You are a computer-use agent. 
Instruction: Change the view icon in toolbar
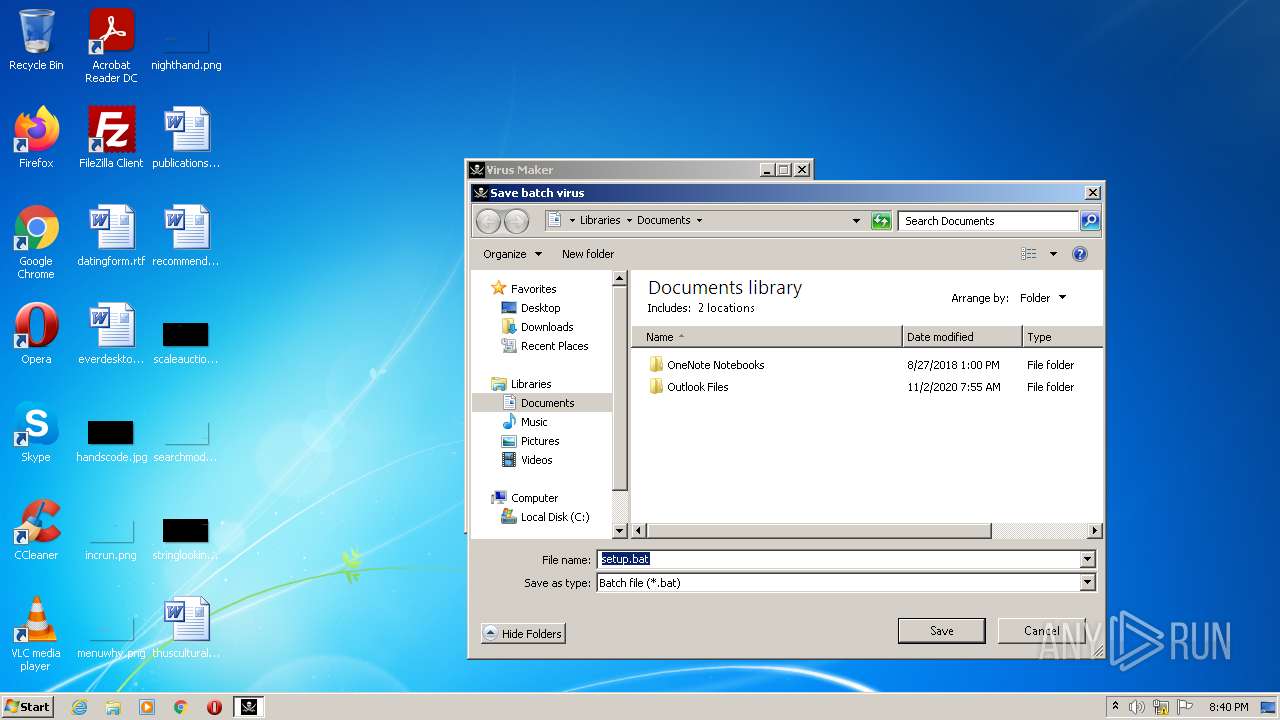pyautogui.click(x=1028, y=254)
